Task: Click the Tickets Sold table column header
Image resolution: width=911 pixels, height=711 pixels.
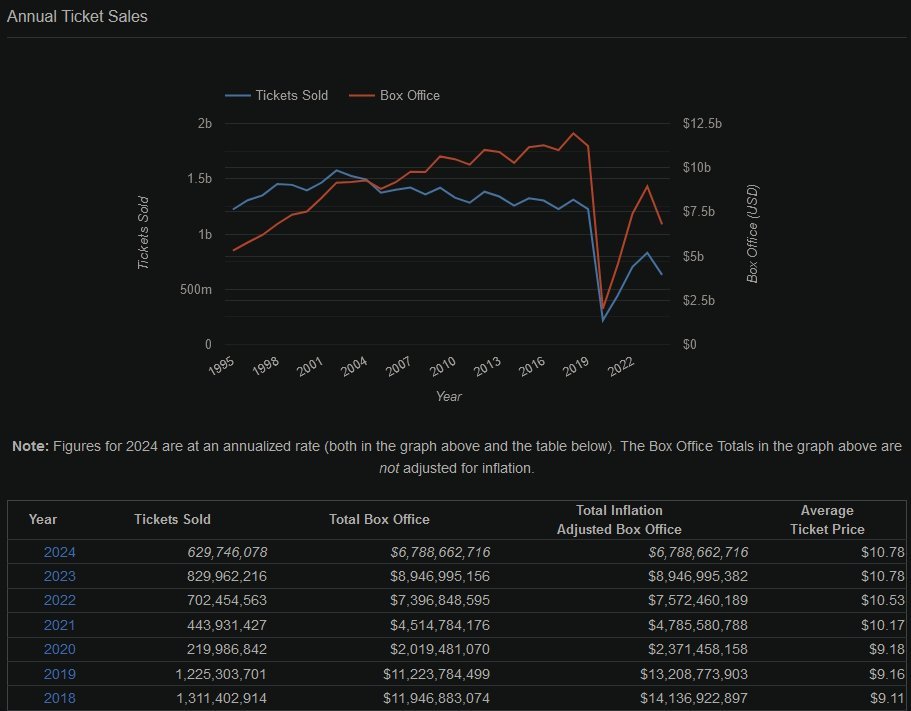Action: tap(172, 519)
